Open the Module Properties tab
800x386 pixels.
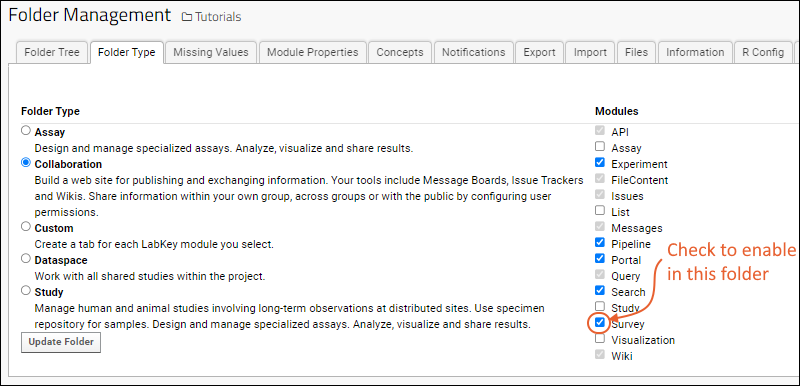313,53
